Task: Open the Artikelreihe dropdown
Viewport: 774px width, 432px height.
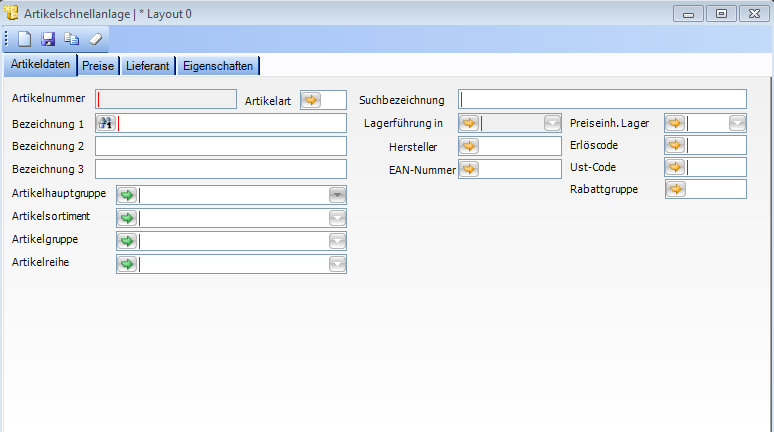Action: pos(338,264)
